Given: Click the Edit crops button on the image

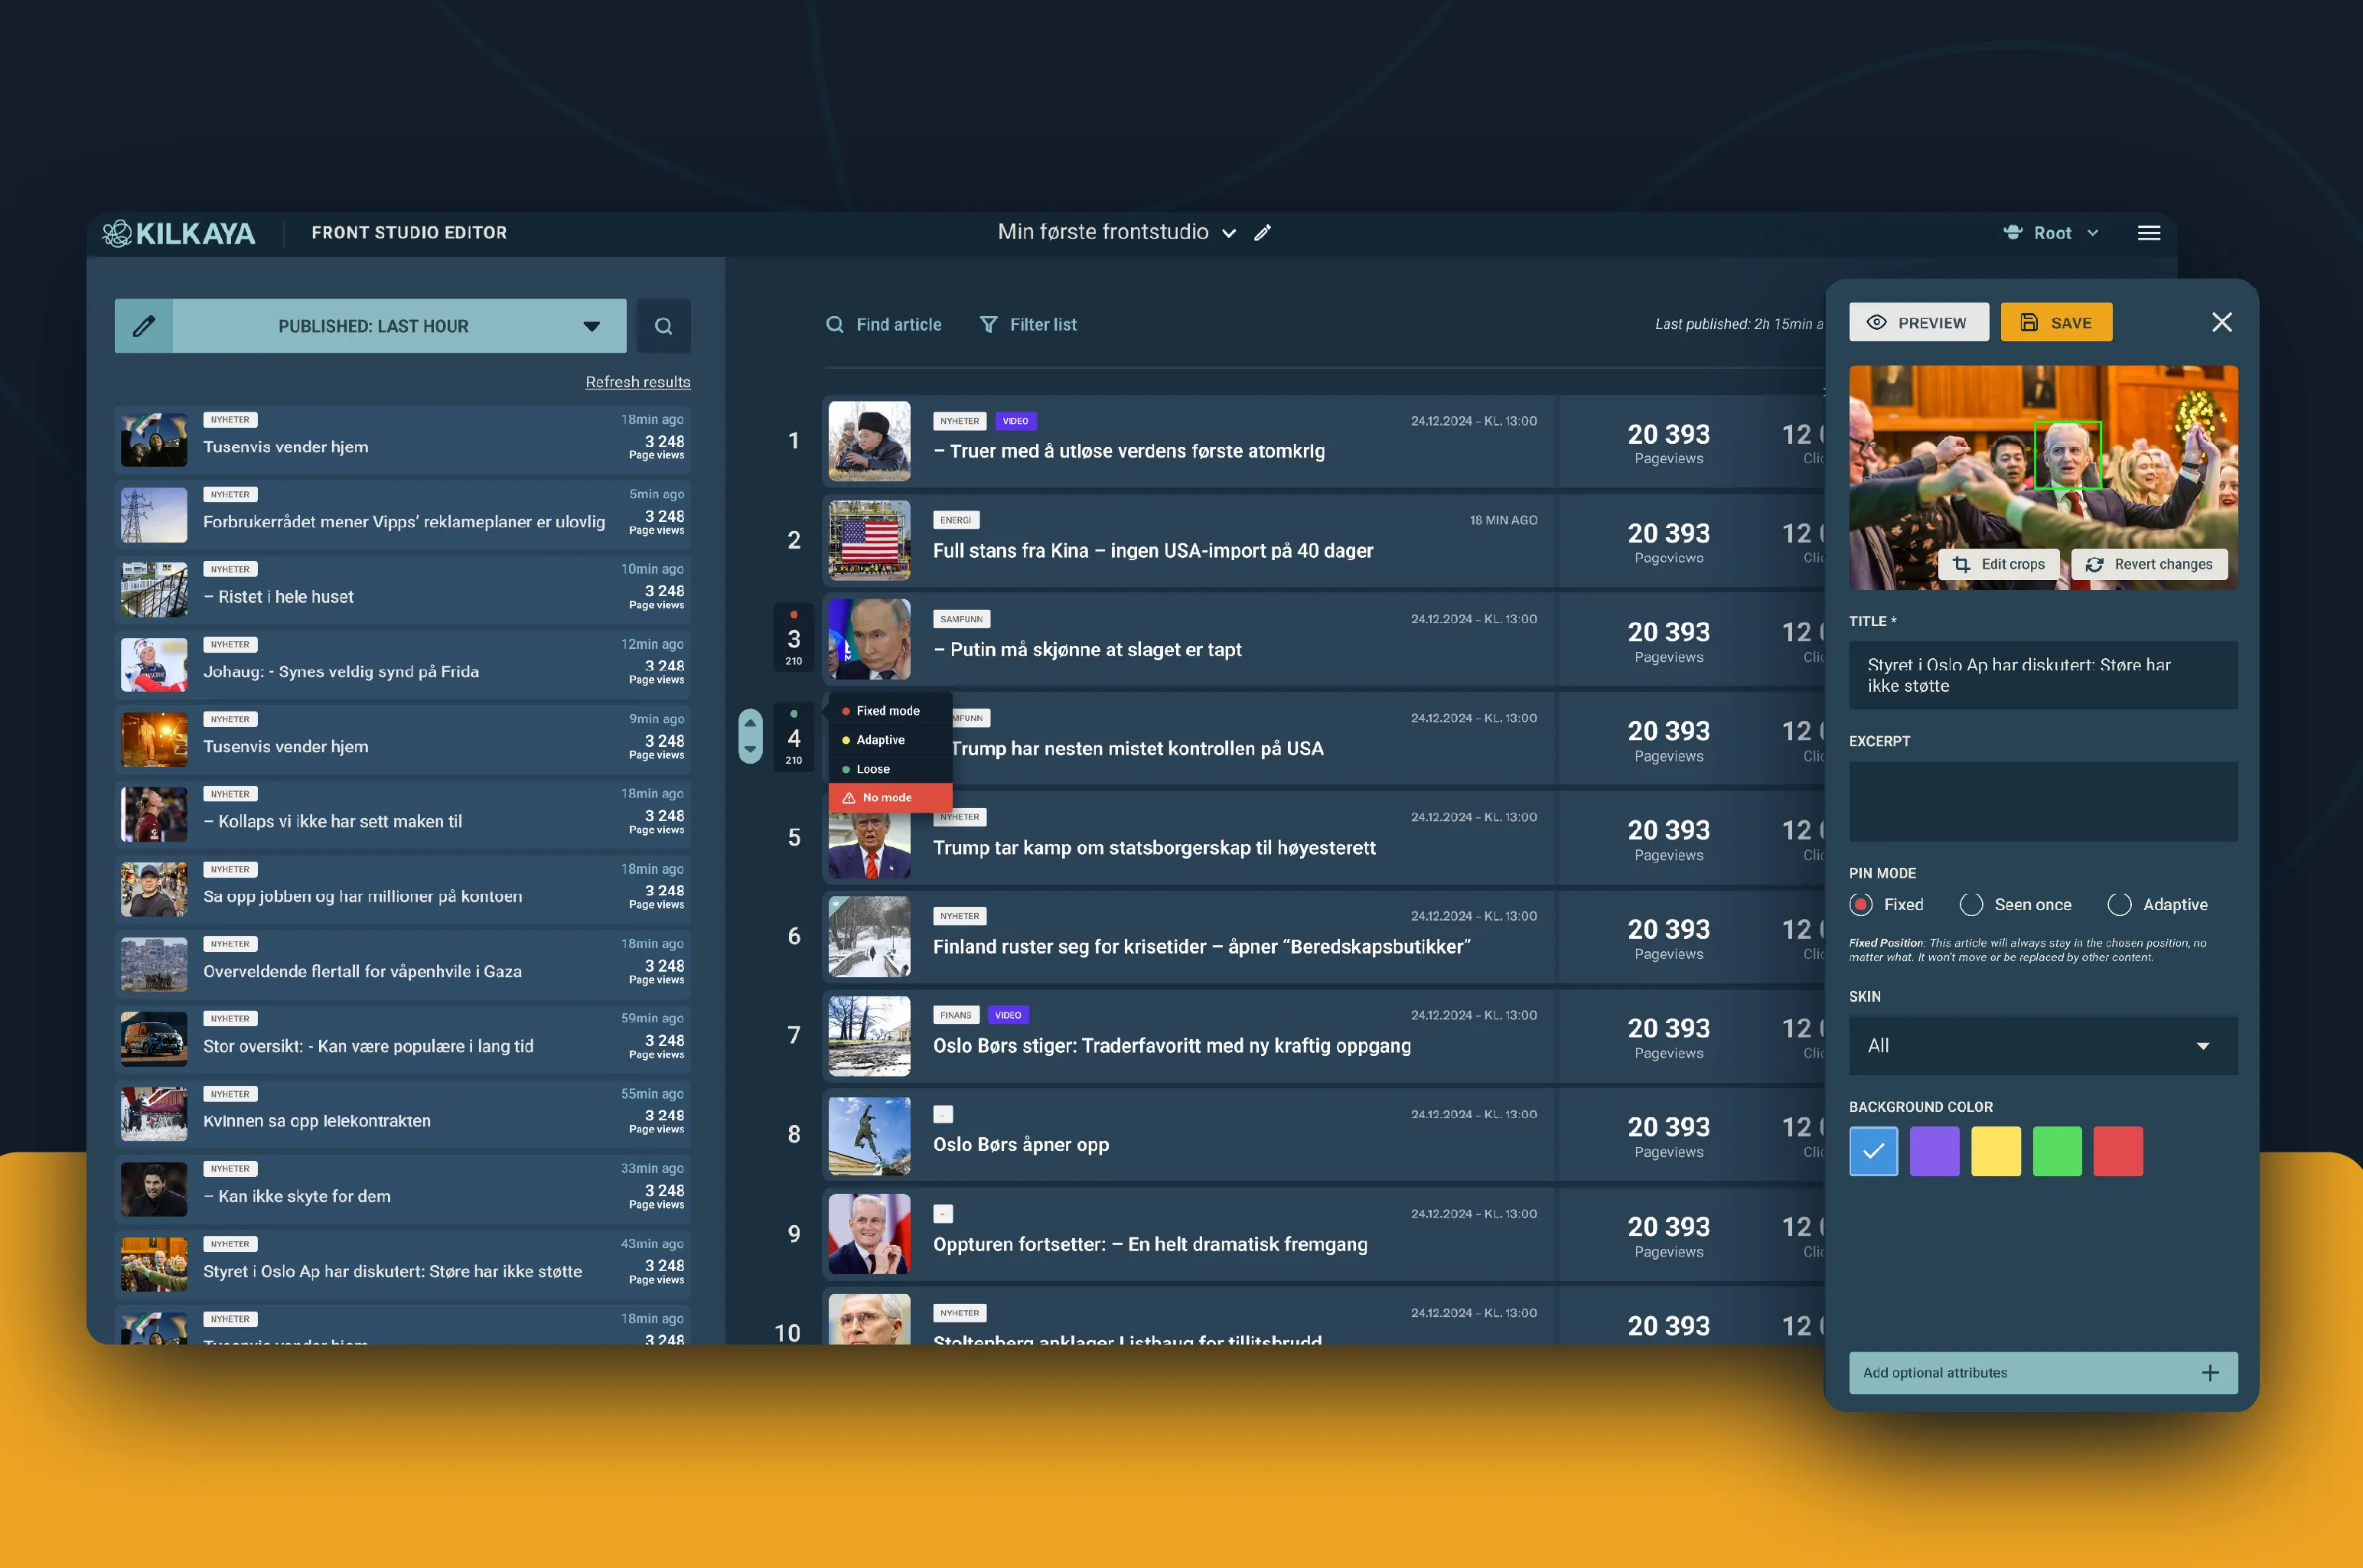Looking at the screenshot, I should [1998, 564].
